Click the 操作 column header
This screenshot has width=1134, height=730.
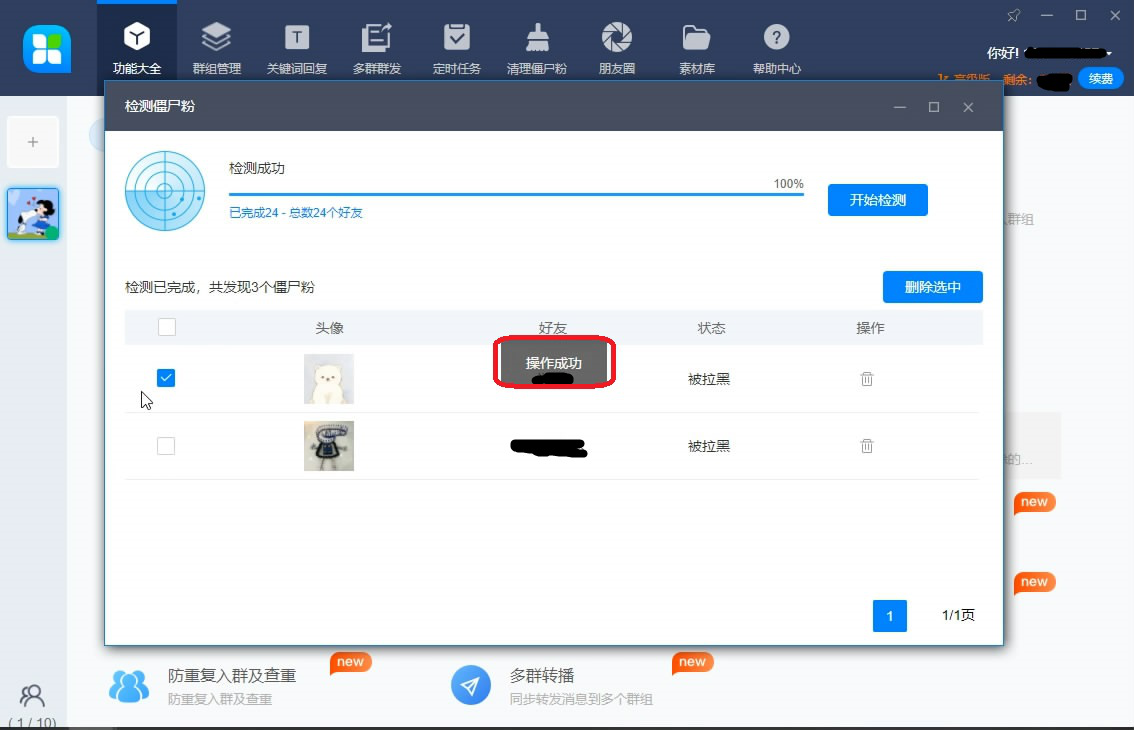coord(870,328)
